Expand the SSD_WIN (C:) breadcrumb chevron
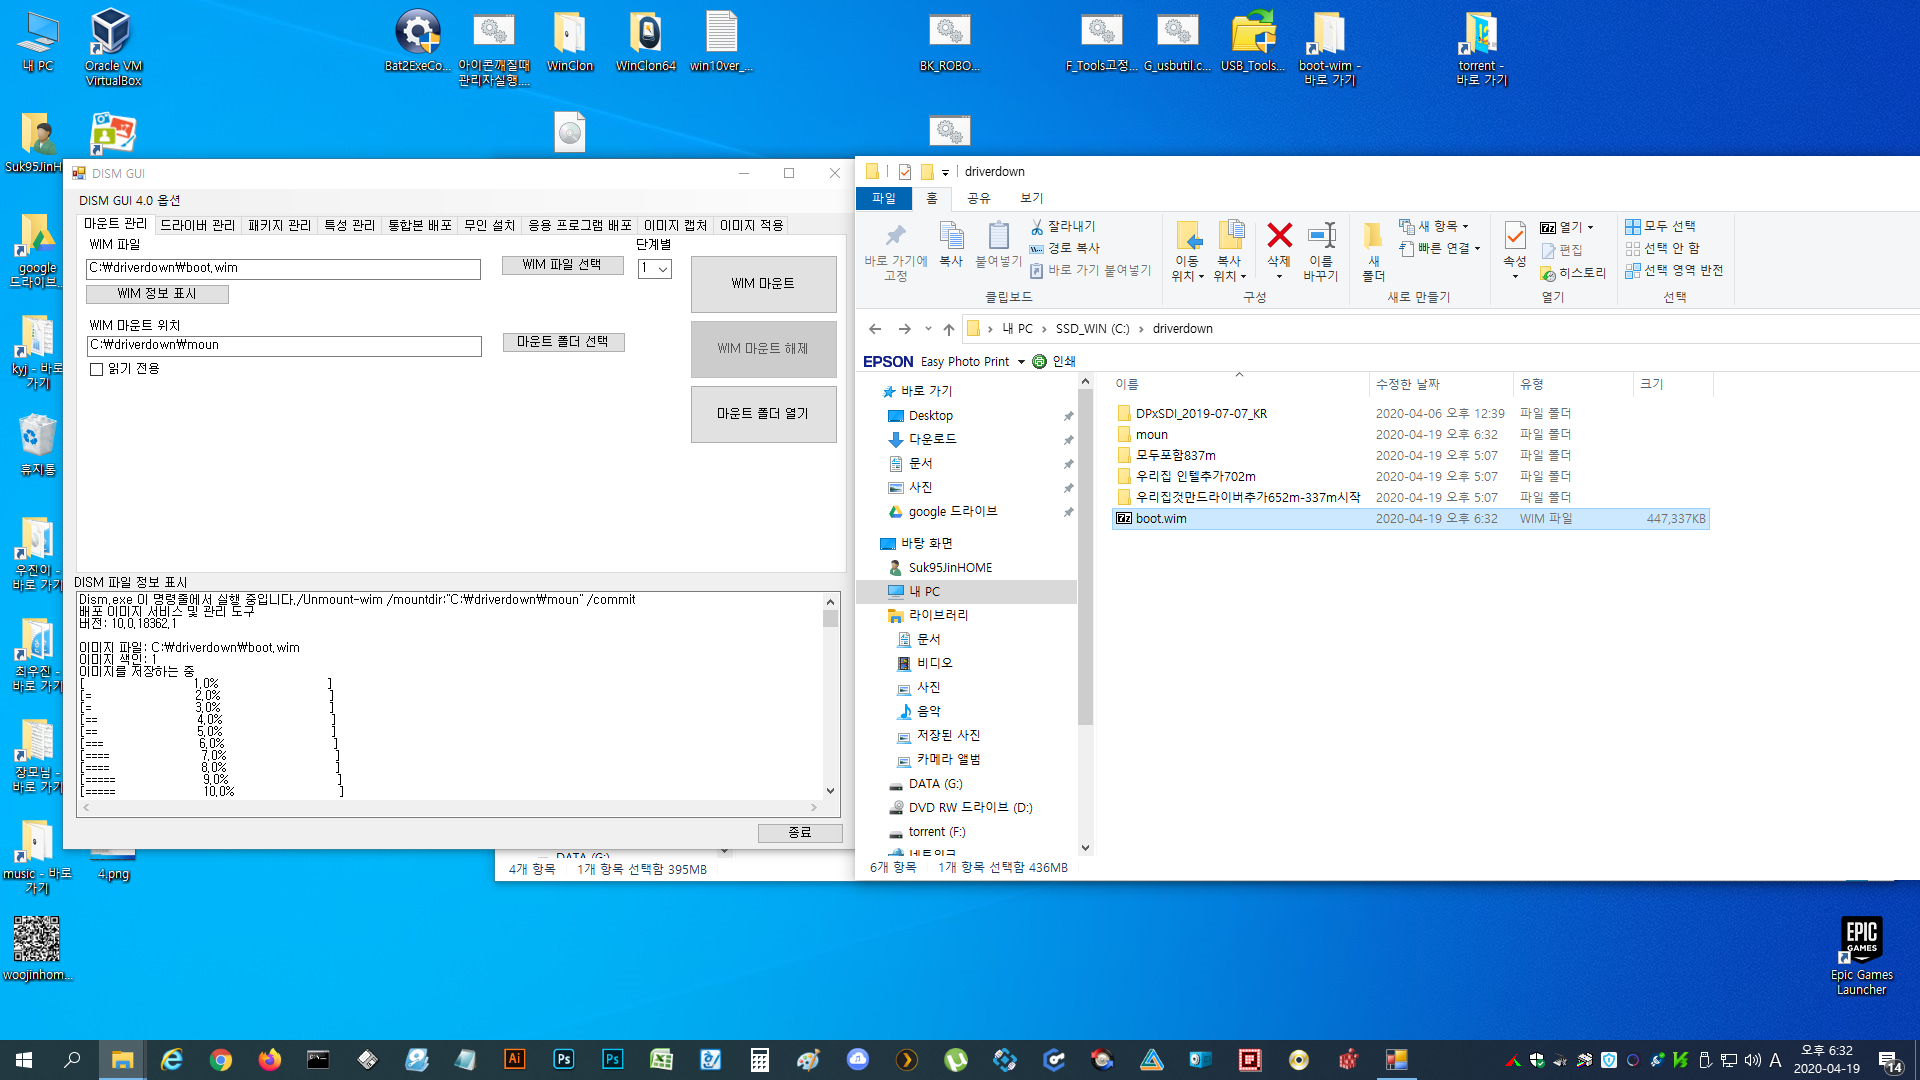This screenshot has width=1920, height=1080. (x=1141, y=329)
